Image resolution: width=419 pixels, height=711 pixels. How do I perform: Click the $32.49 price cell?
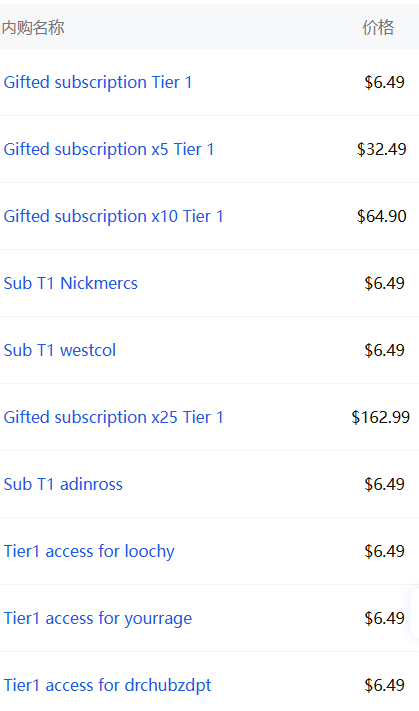pos(381,149)
